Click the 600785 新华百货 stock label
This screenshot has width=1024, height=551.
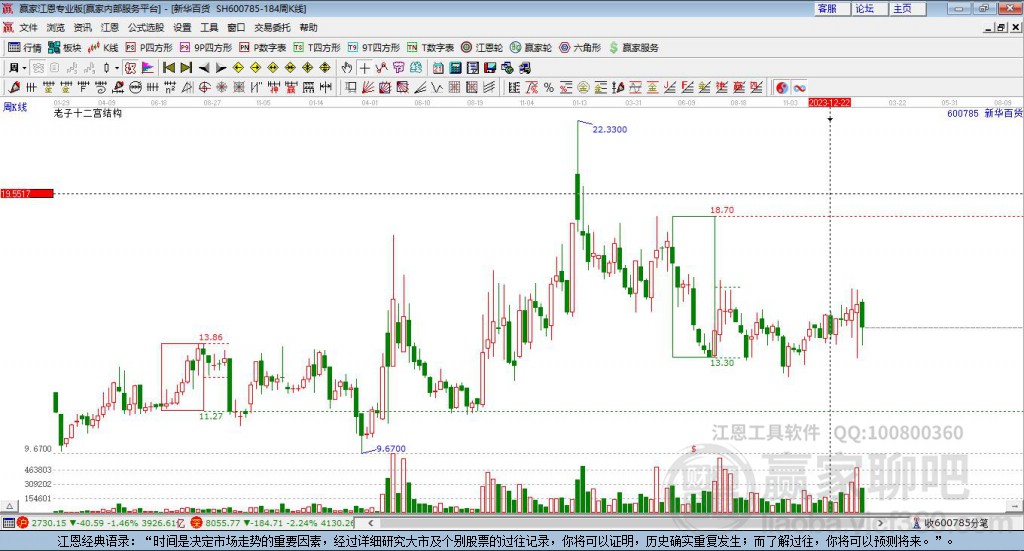click(985, 113)
